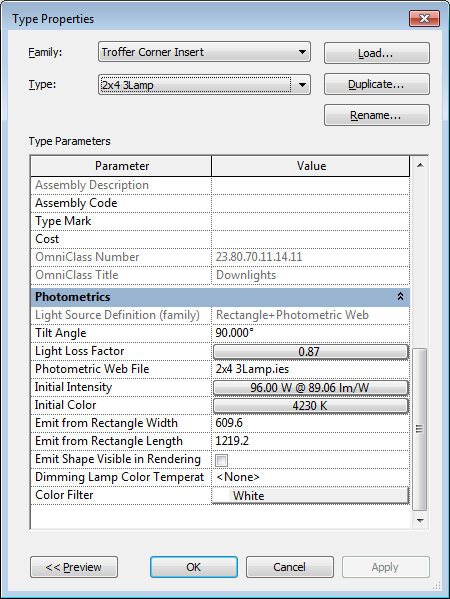Screen dimensions: 450x599
Task: Open the Family dropdown arrow
Action: 302,52
